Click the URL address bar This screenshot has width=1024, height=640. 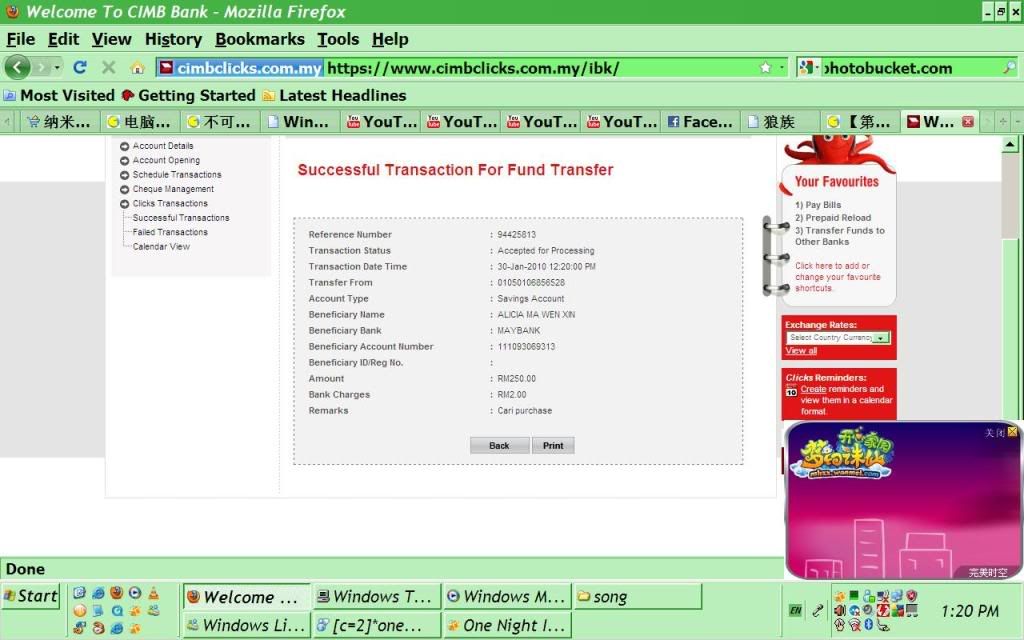tap(540, 68)
